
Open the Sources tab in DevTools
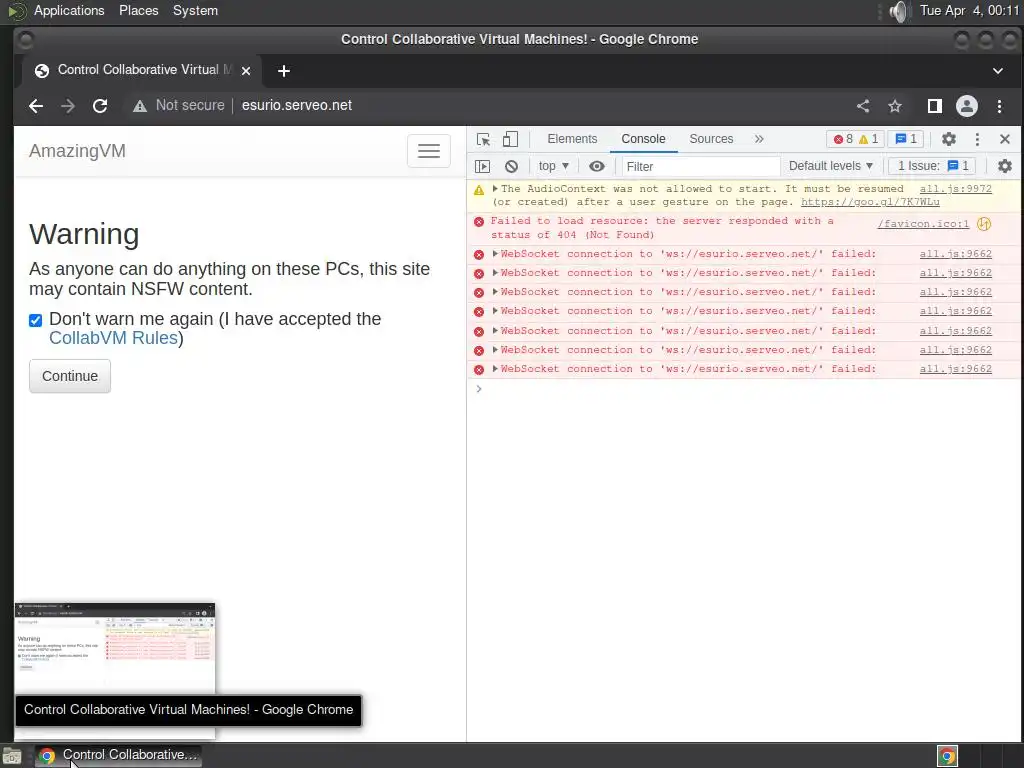[x=711, y=139]
